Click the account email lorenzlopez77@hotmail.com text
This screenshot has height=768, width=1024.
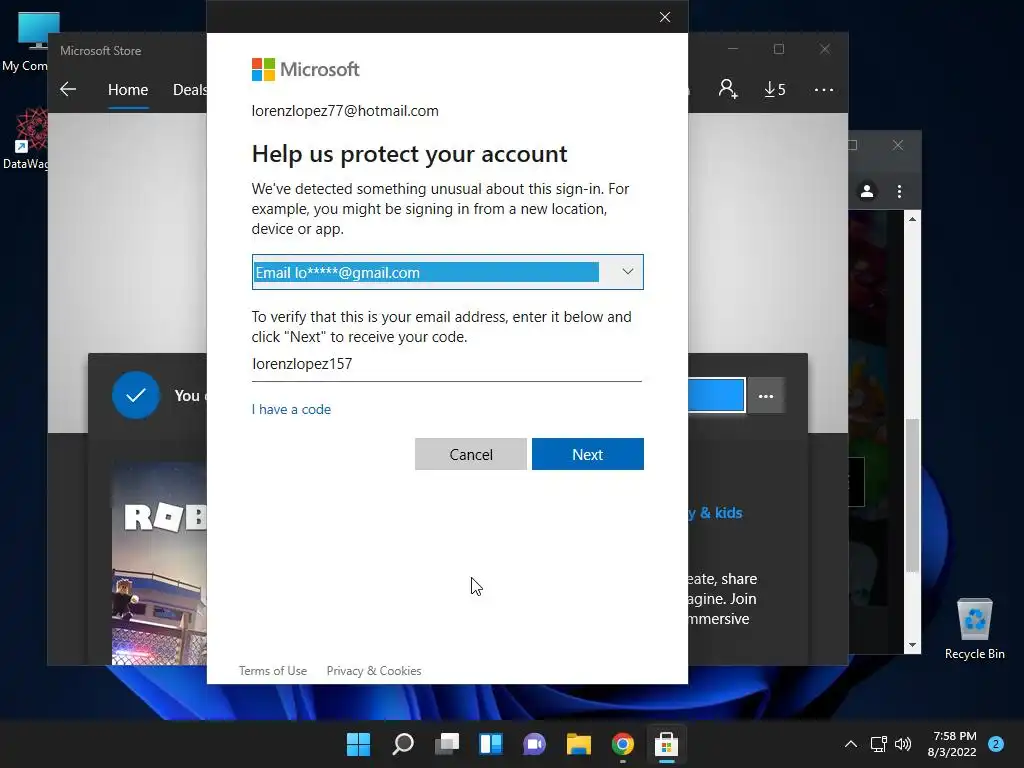coord(345,111)
